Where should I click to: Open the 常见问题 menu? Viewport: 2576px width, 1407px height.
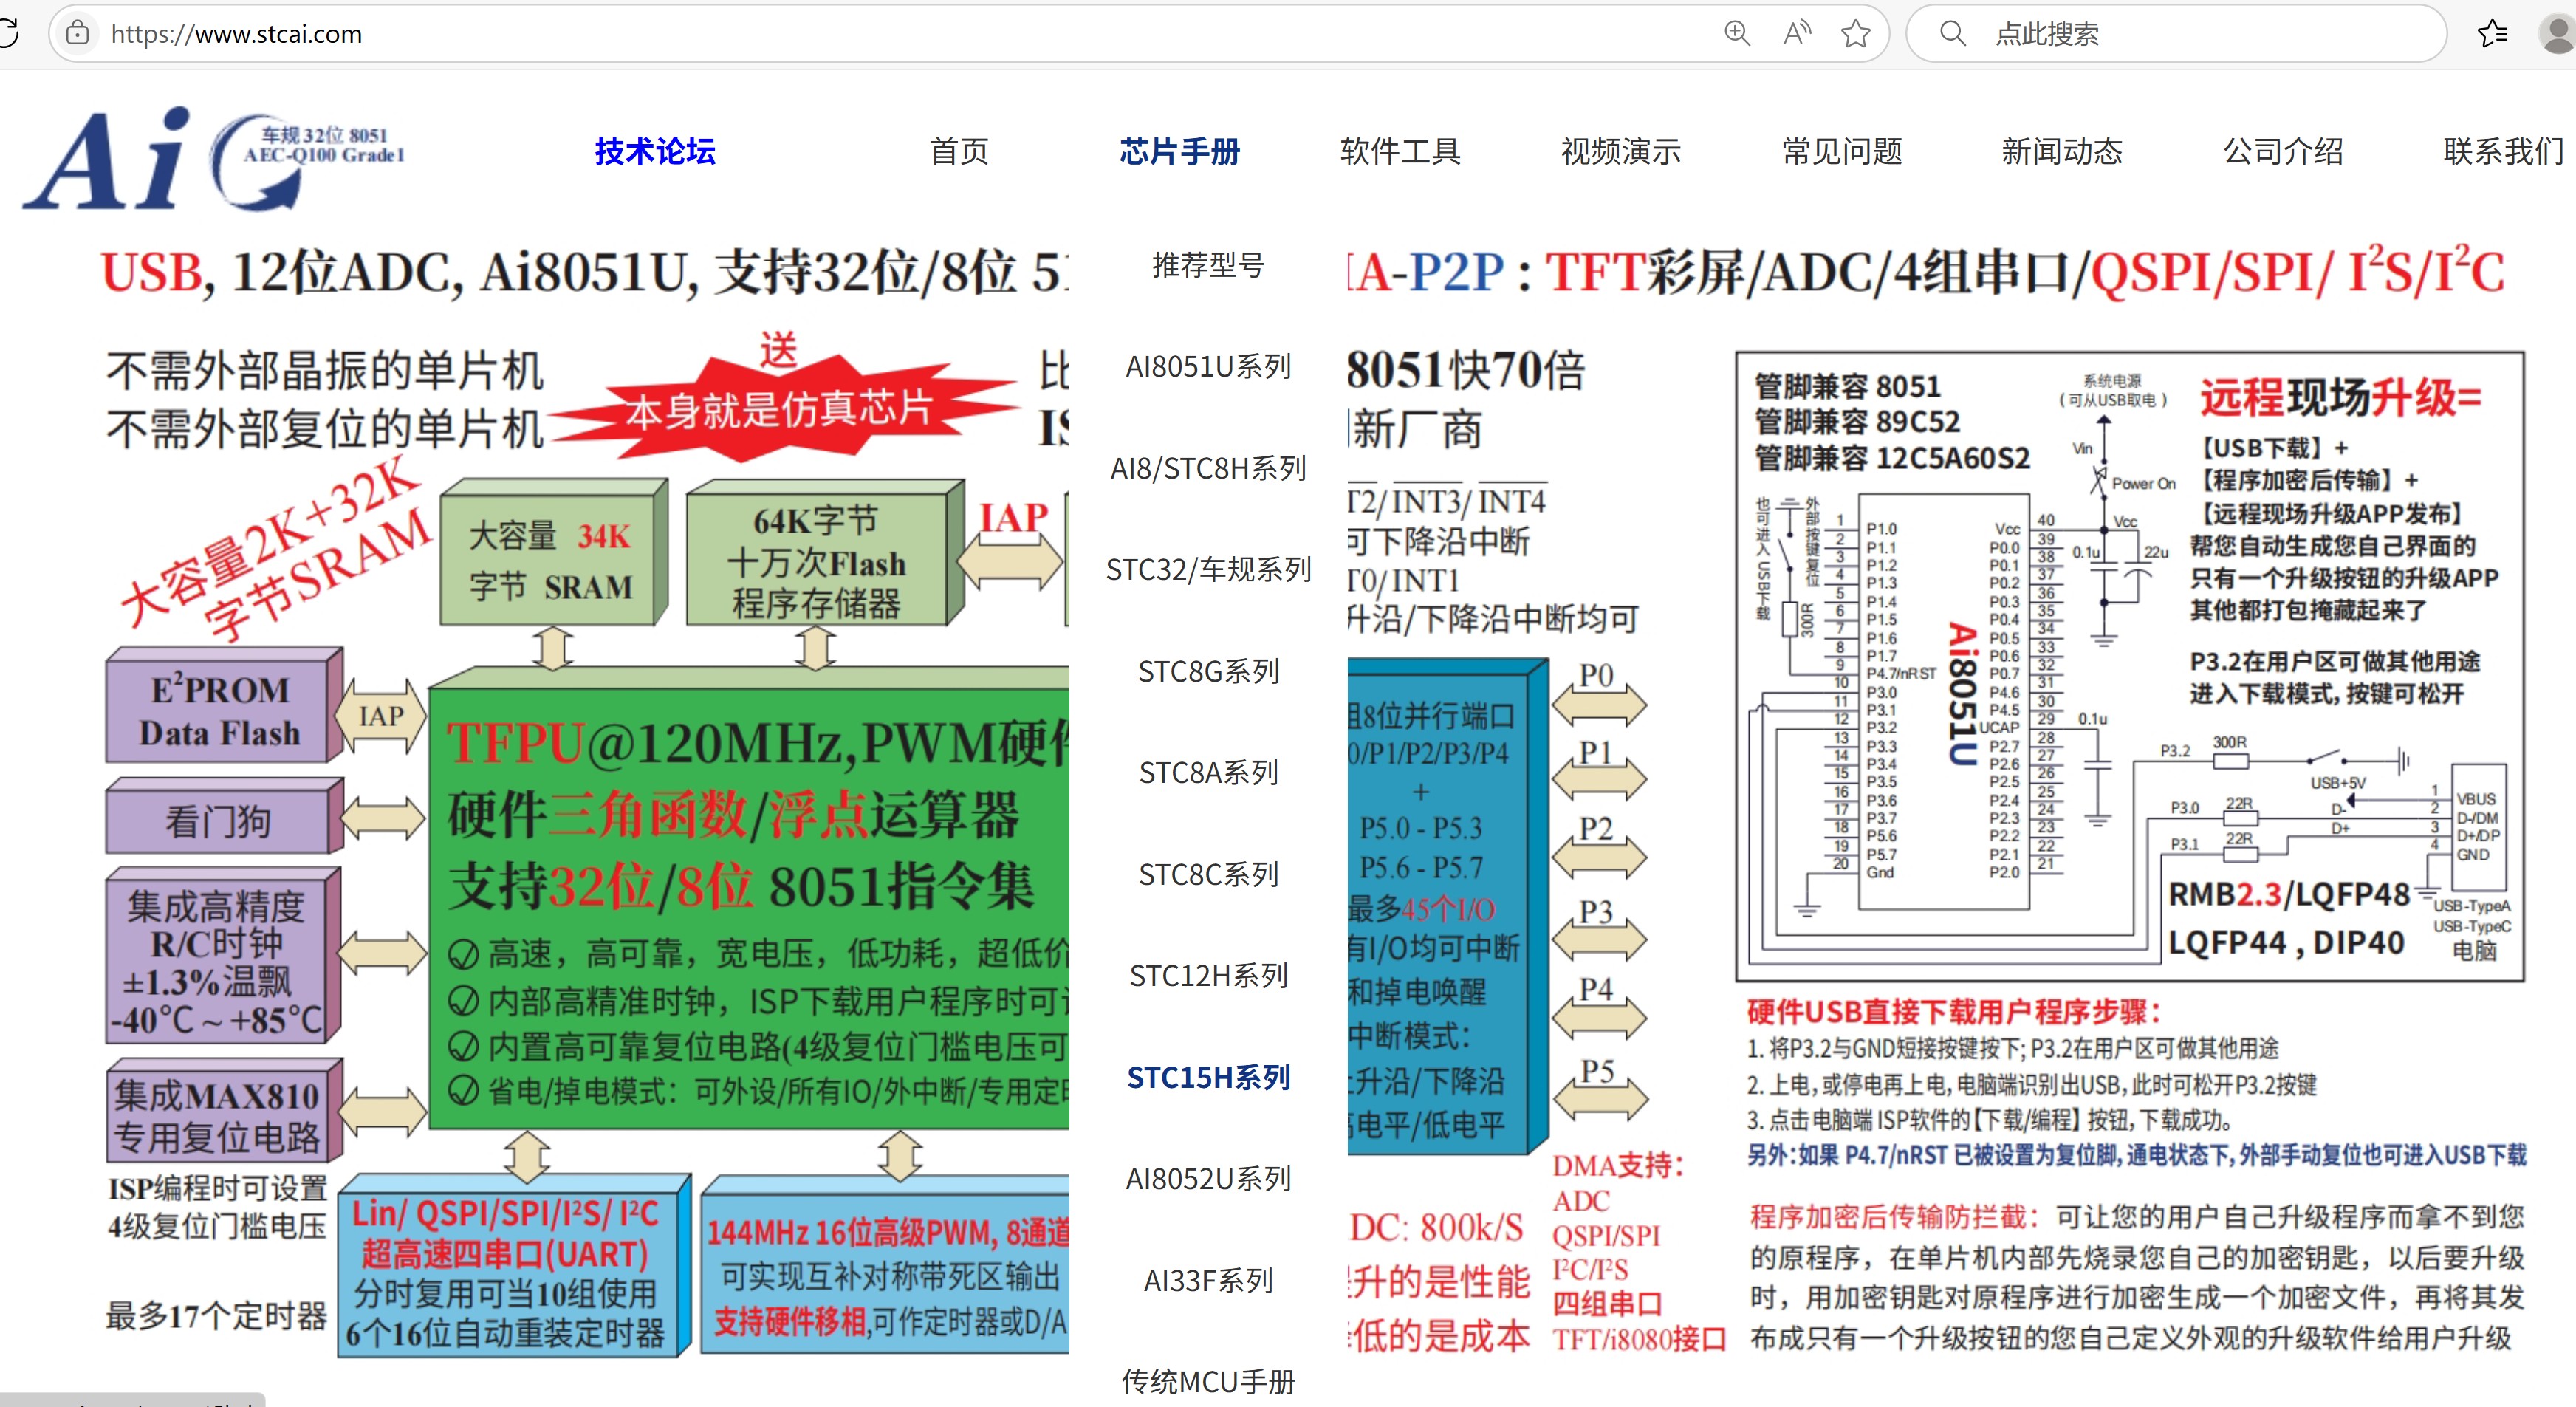(1842, 151)
